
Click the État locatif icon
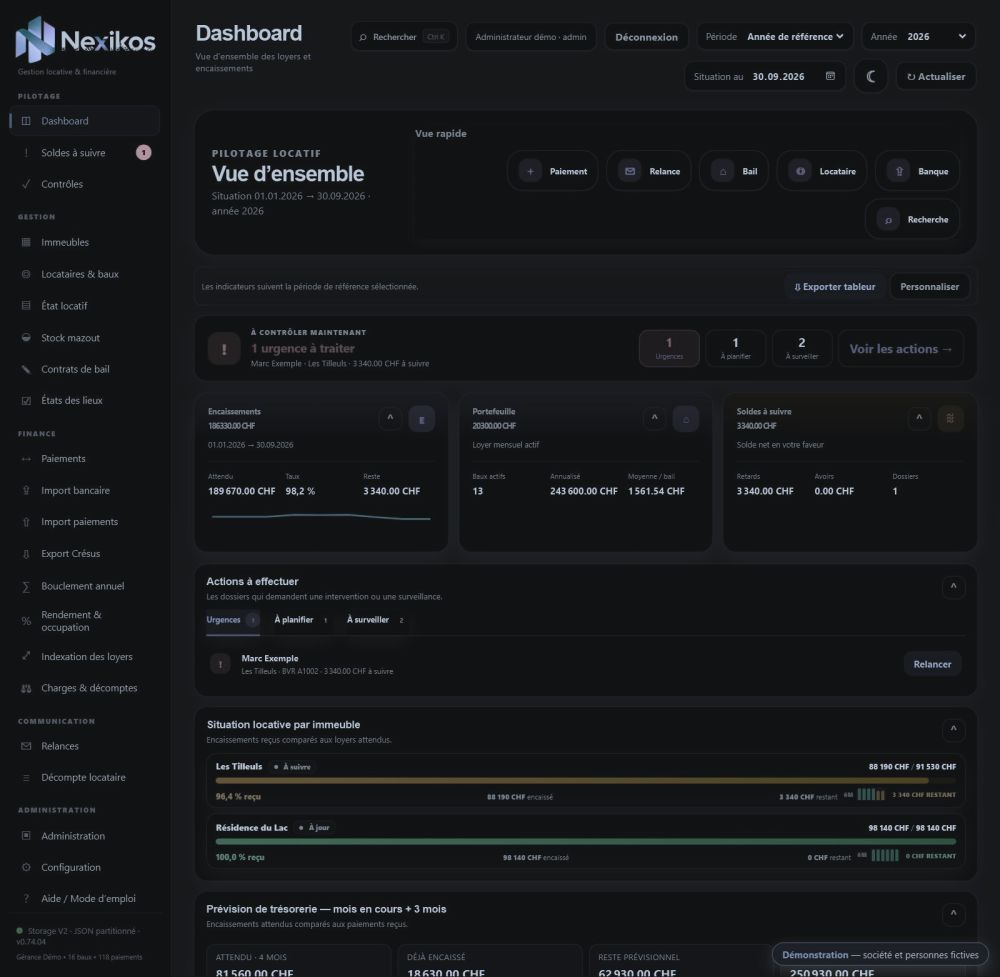tap(26, 305)
